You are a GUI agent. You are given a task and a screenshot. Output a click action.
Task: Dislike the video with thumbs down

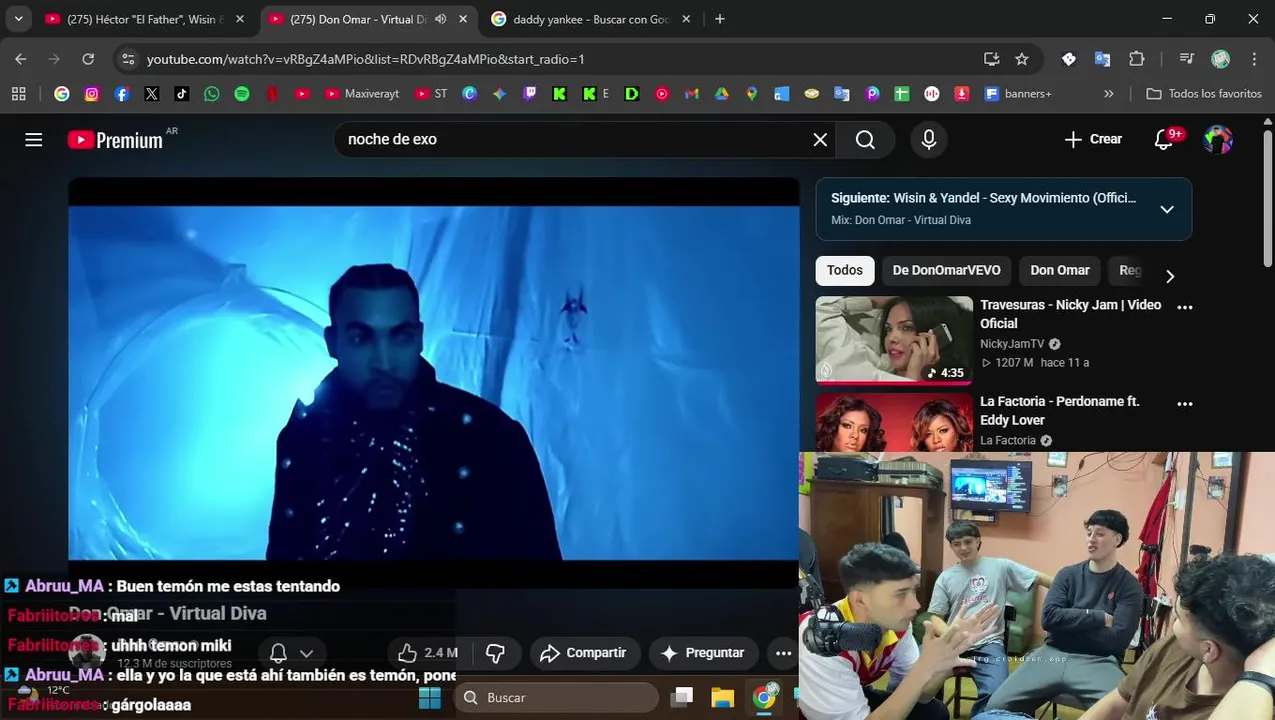(x=495, y=653)
